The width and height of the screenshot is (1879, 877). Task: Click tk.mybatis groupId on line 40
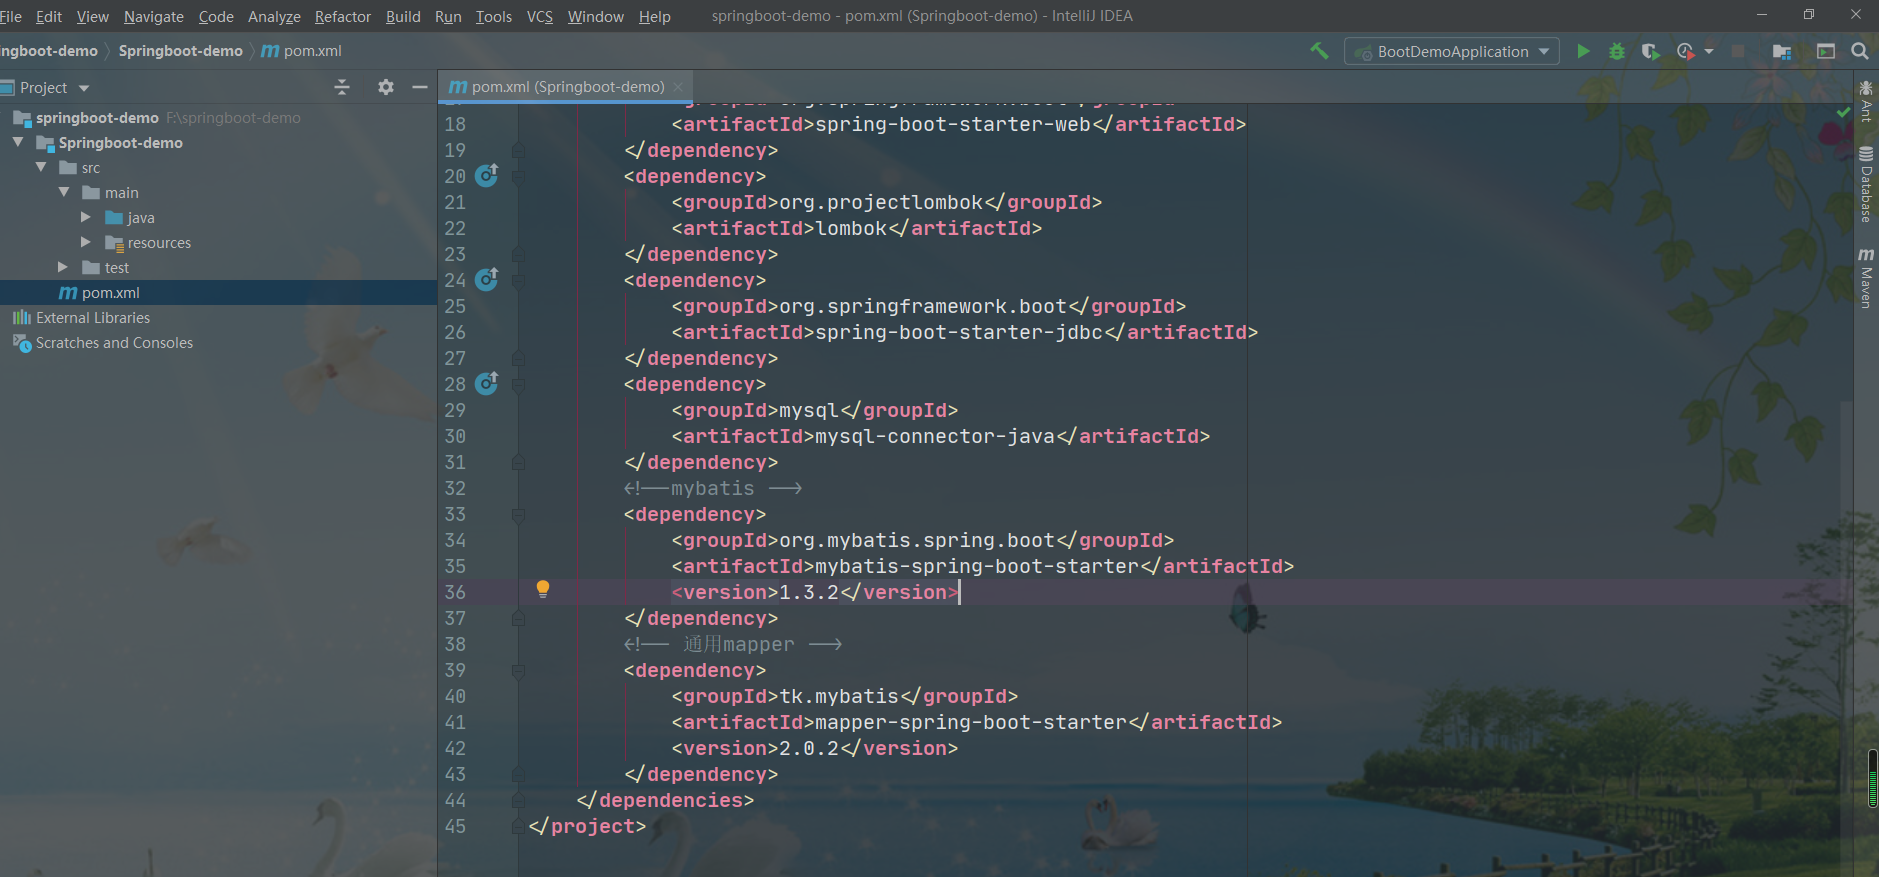(x=839, y=696)
